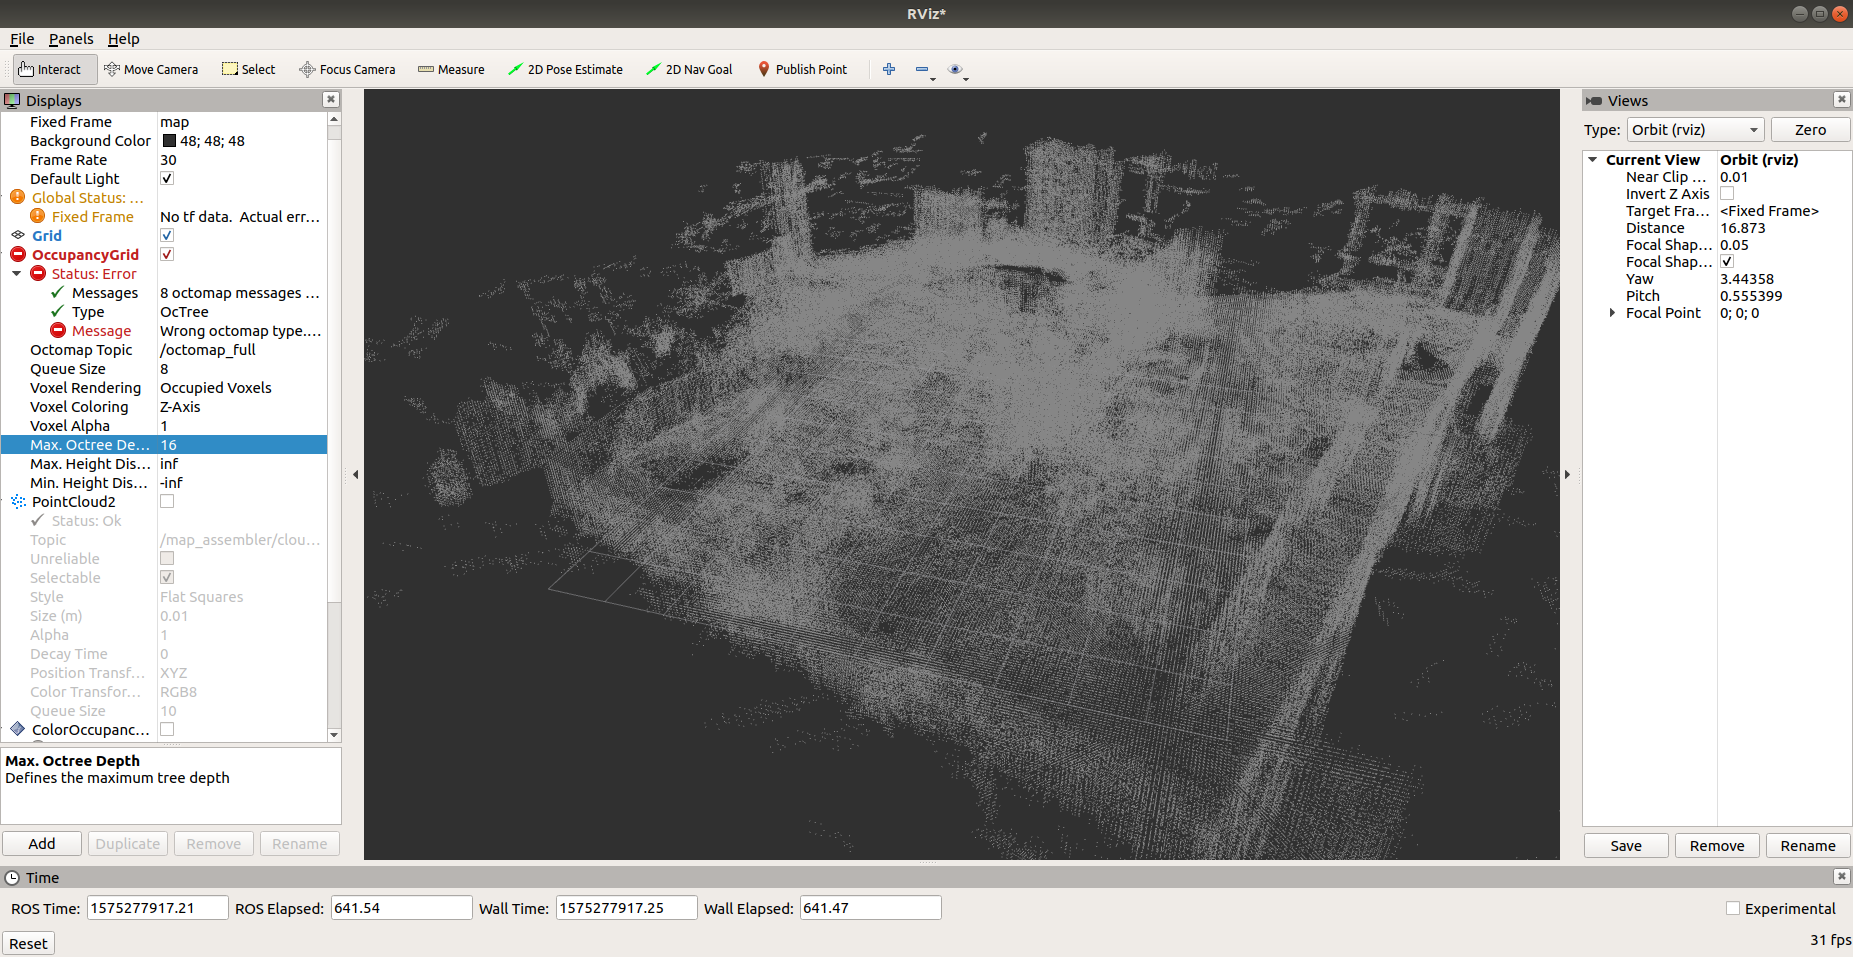
Task: Click the ROS Time input field
Action: tap(157, 908)
